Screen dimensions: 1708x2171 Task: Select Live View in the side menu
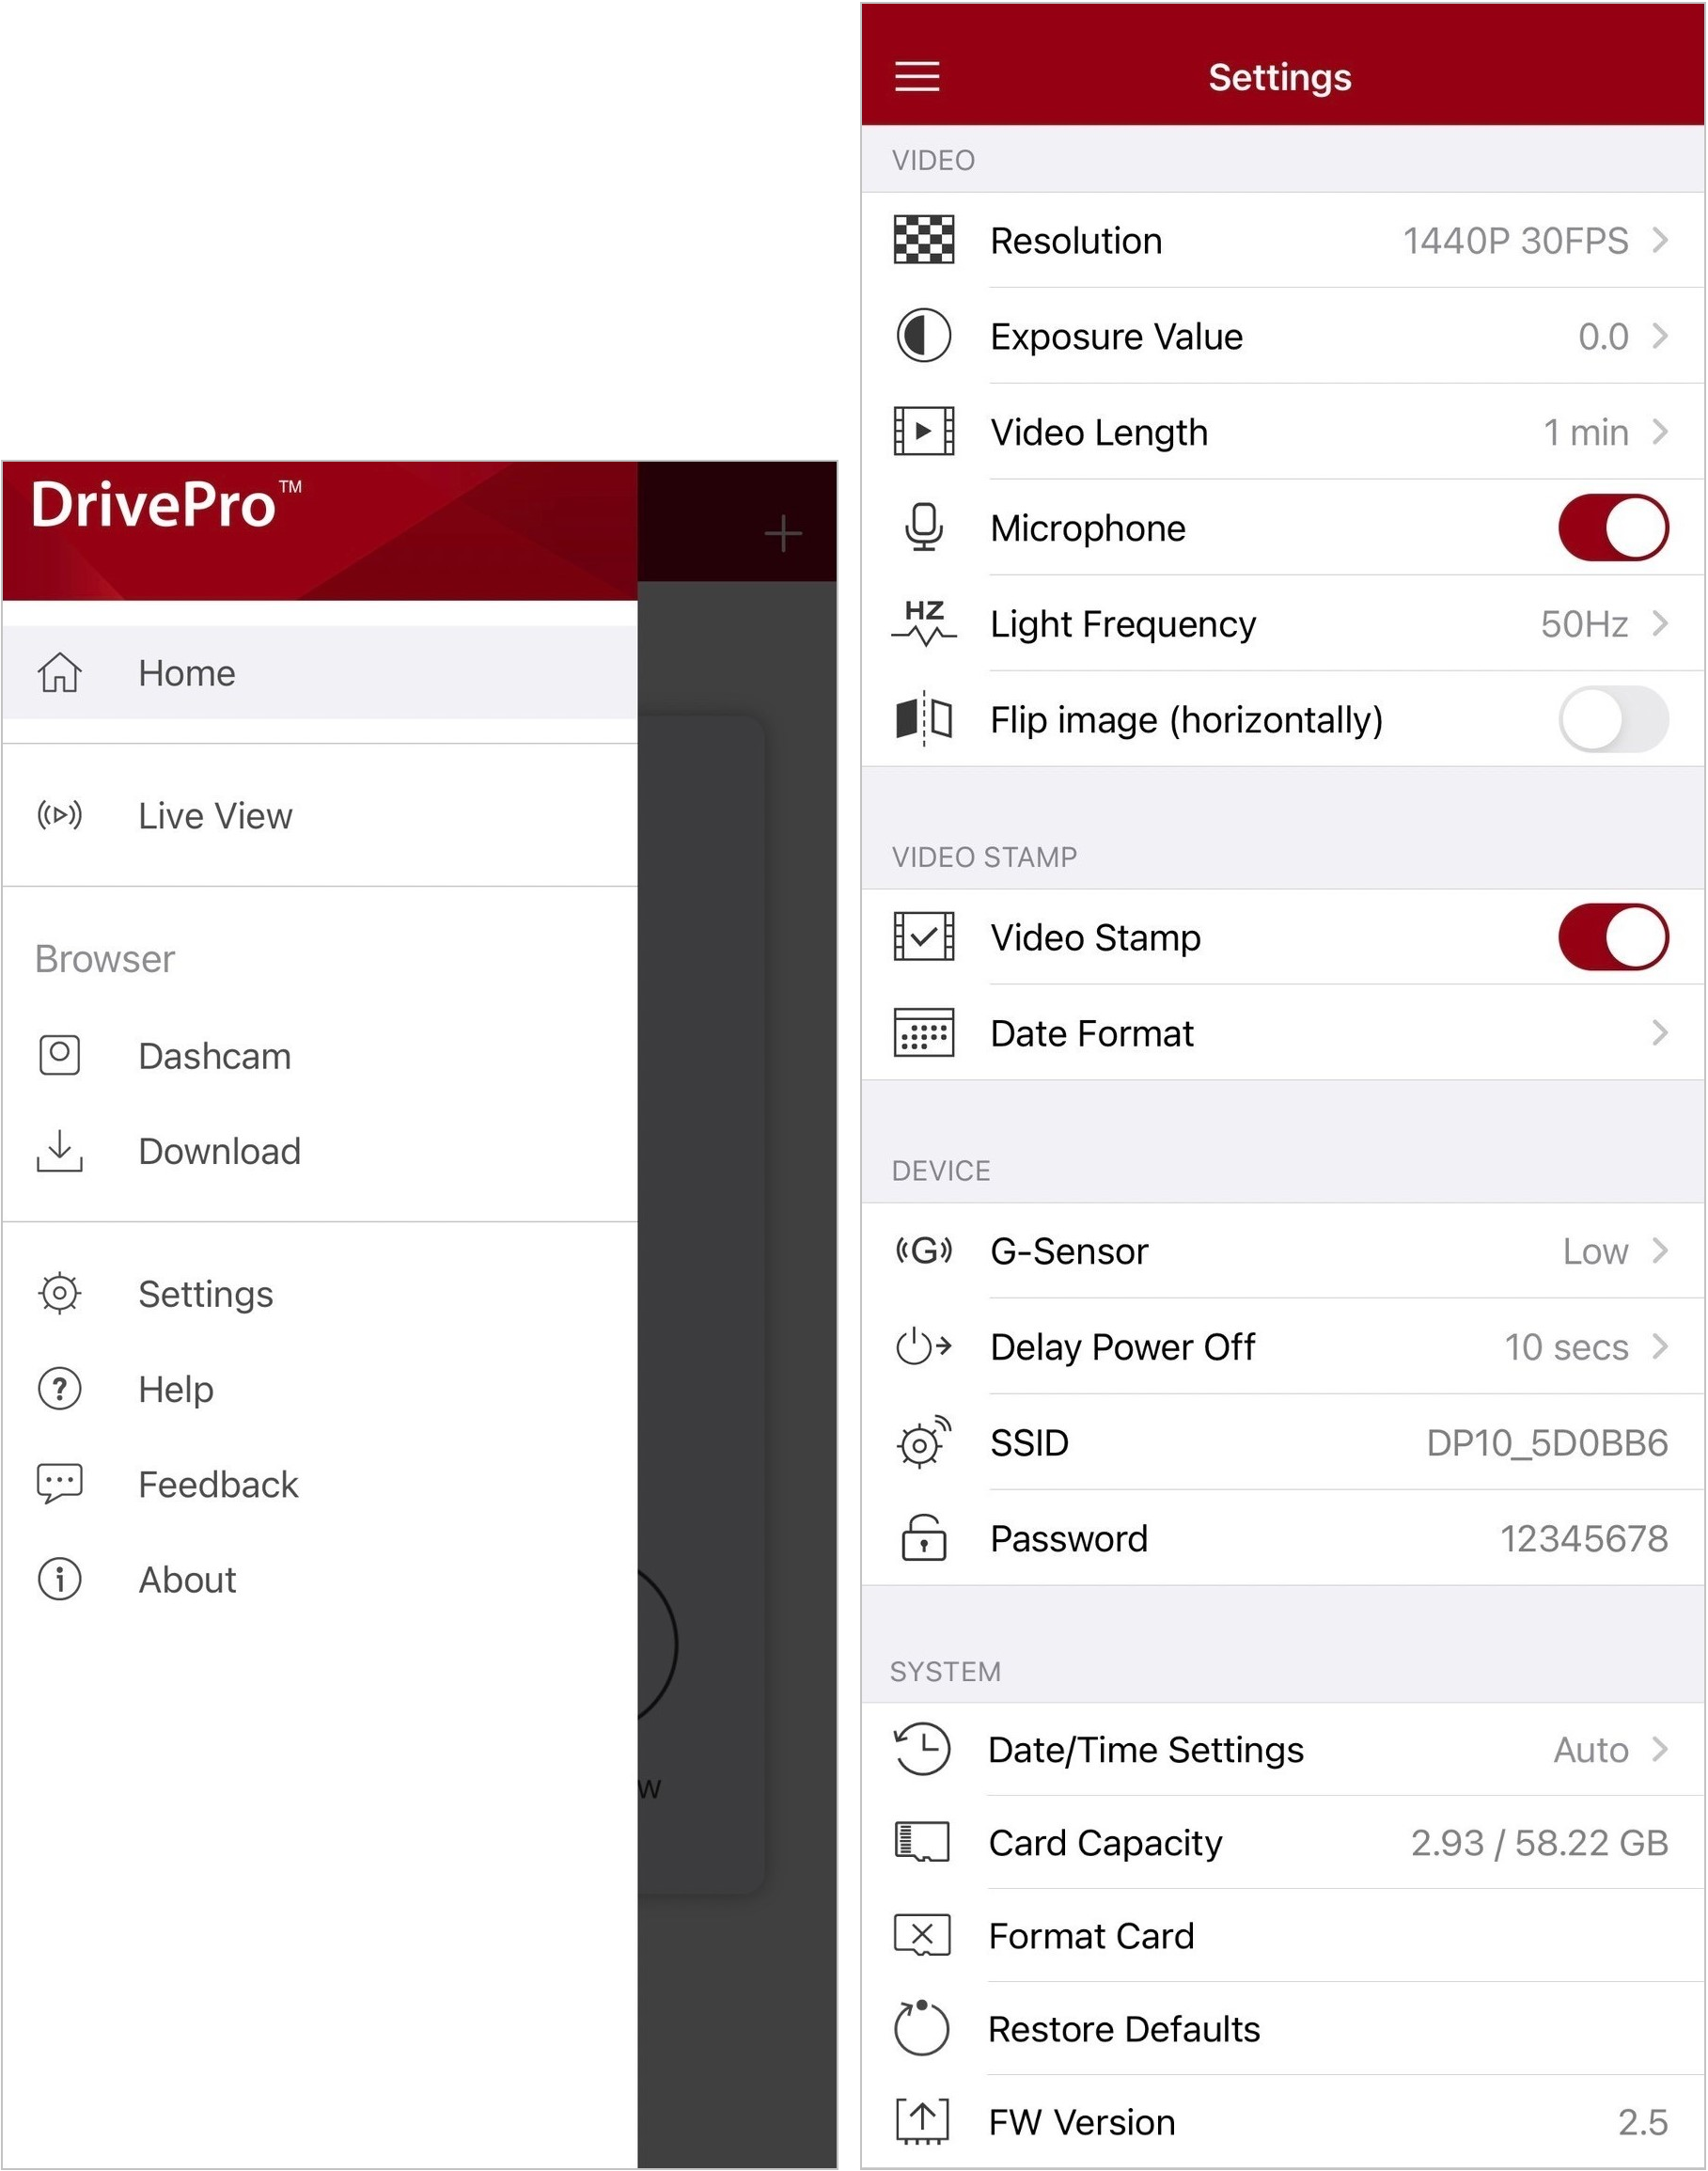click(x=320, y=816)
